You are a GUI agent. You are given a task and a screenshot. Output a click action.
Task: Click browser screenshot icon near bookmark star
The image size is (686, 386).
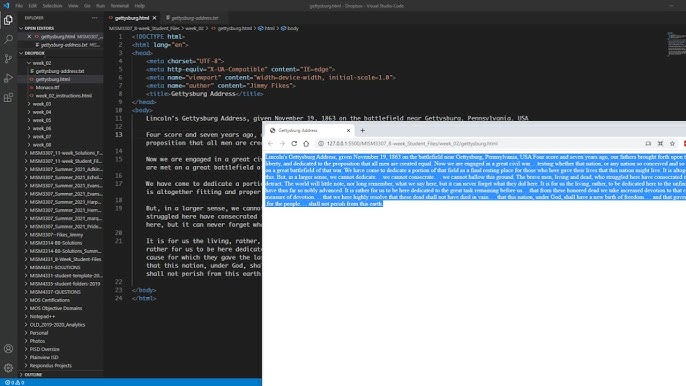660,144
